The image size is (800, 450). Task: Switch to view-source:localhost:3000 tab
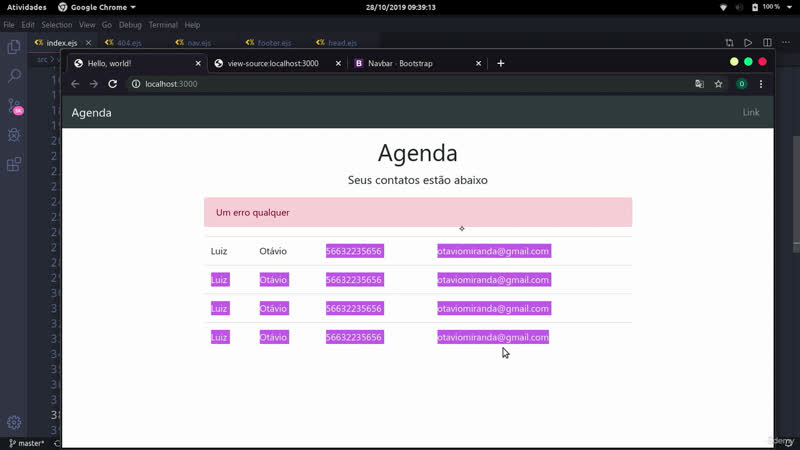point(272,63)
